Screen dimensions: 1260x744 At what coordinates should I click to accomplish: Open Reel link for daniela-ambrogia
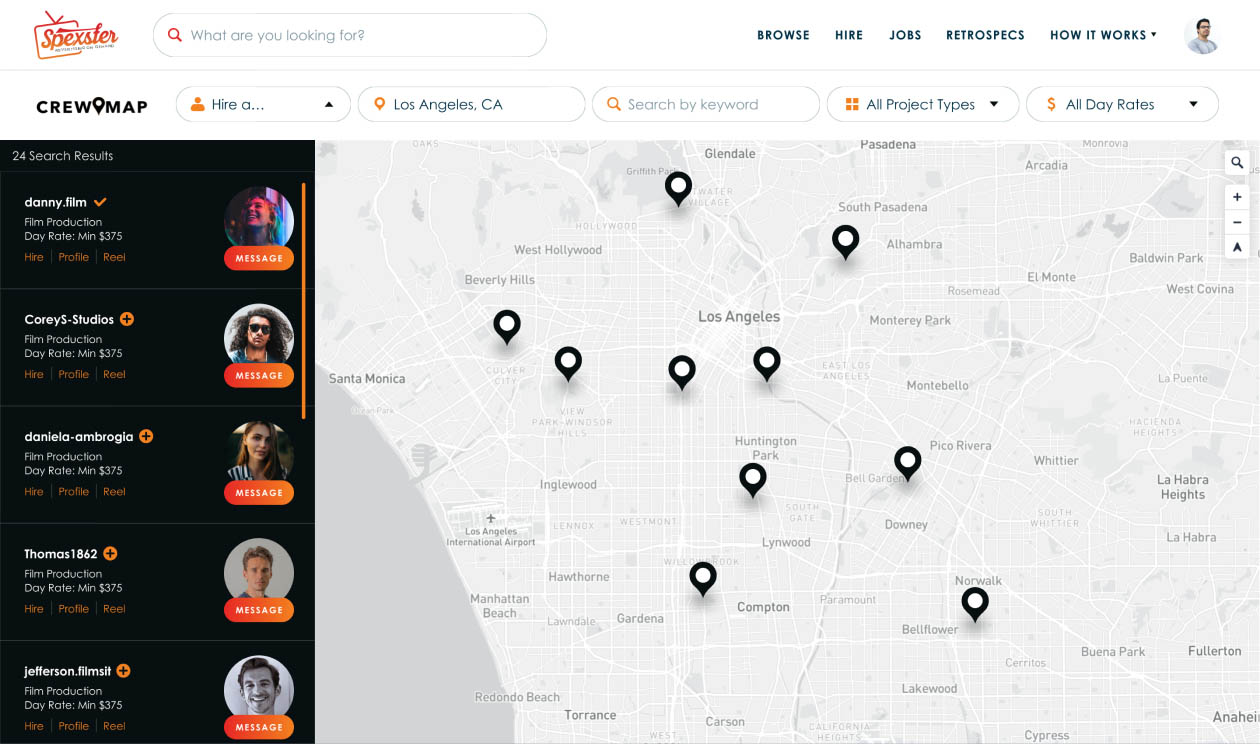click(x=114, y=491)
